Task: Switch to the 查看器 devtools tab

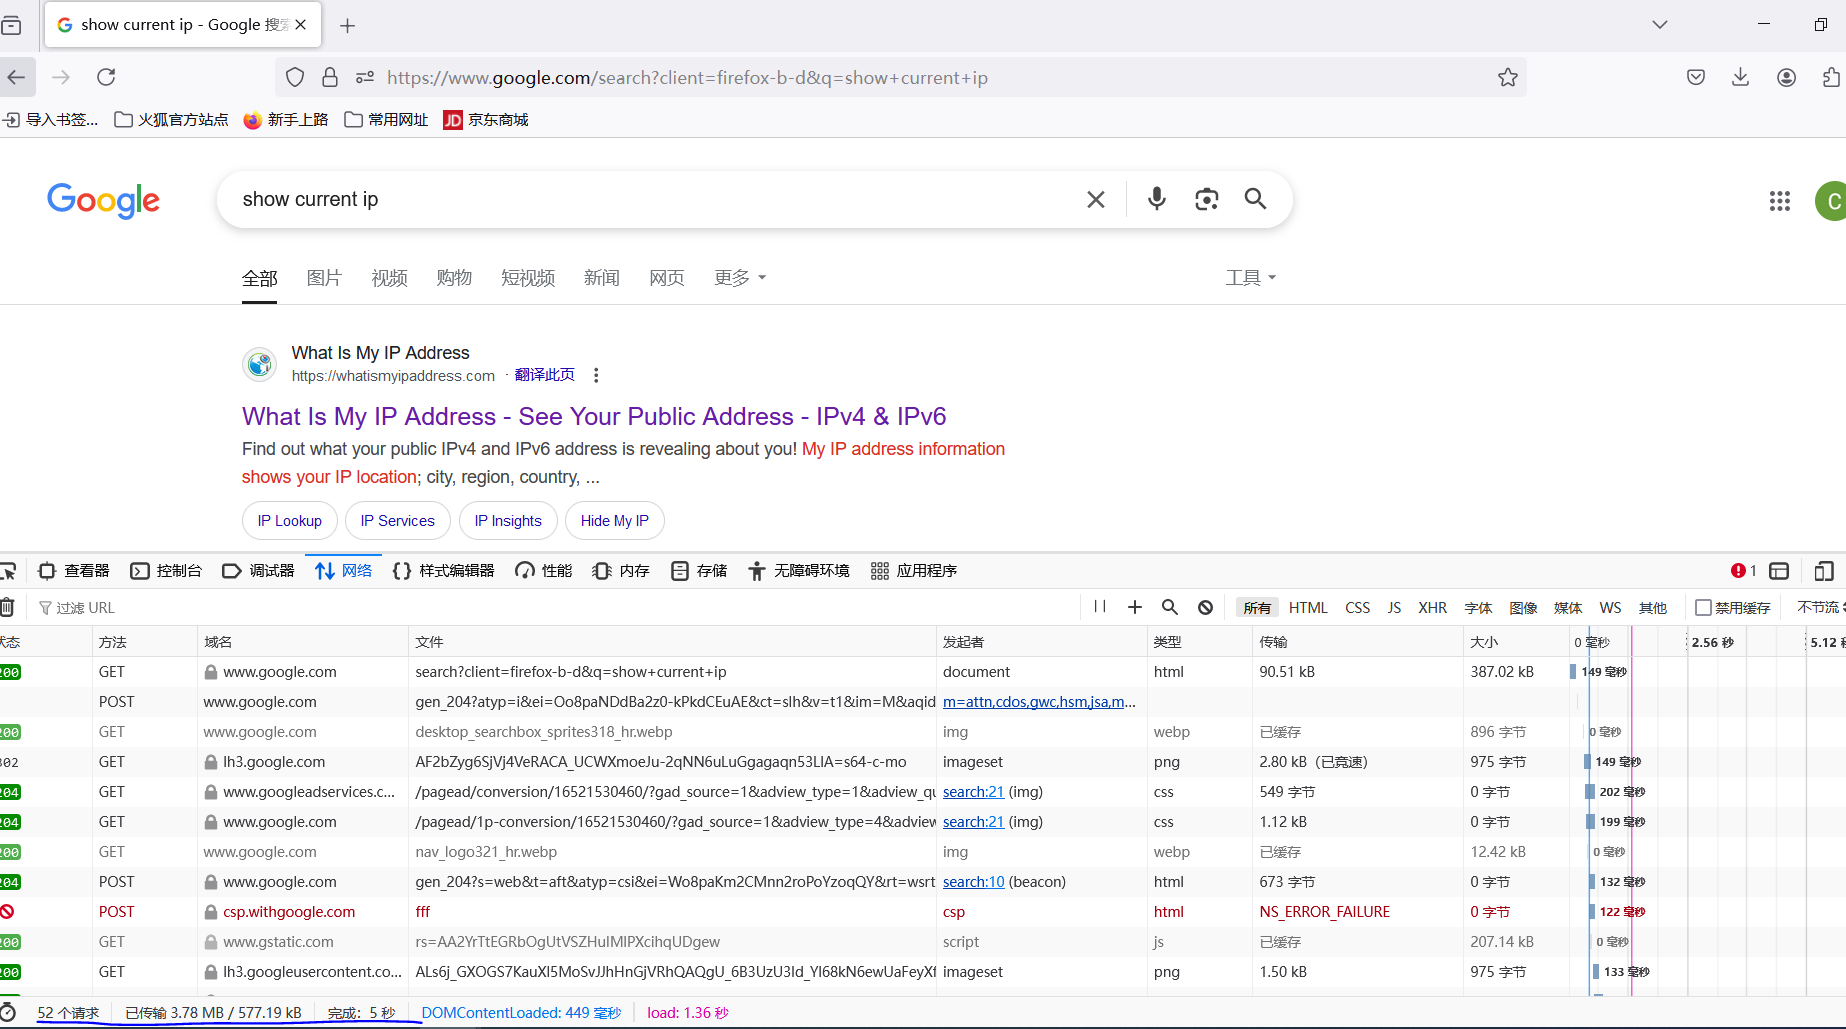Action: point(74,571)
